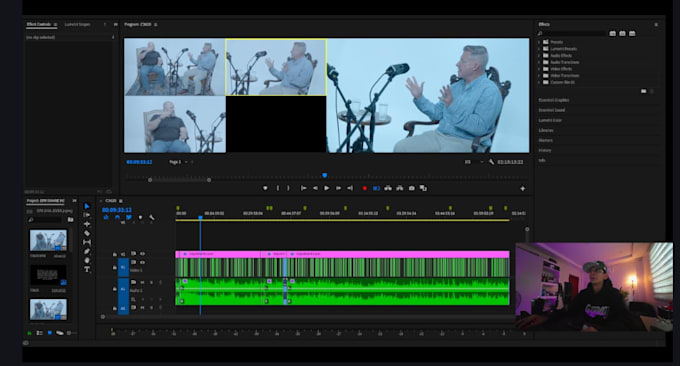Expand Custom Bin folder
This screenshot has height=366, width=680.
click(540, 82)
